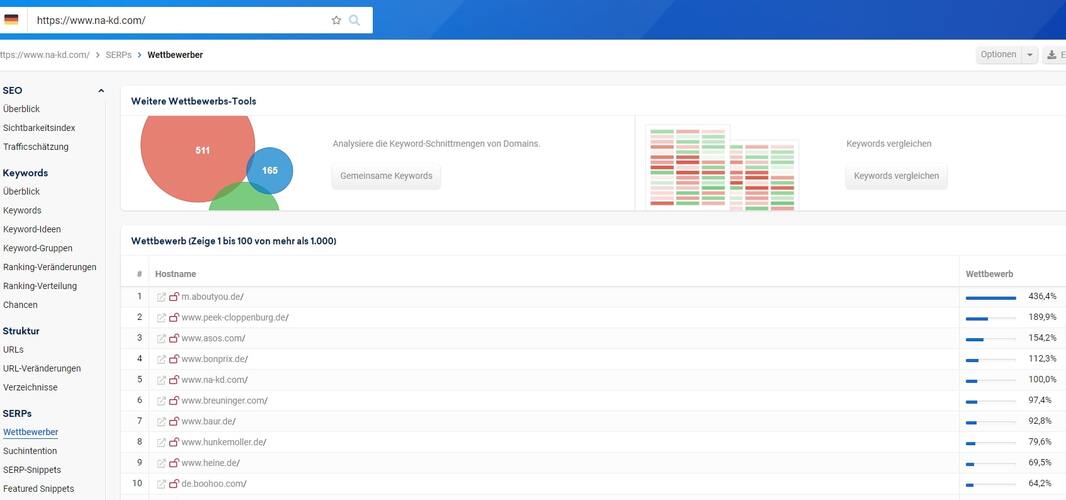Click the export download icon button
1066x500 pixels.
1054,55
